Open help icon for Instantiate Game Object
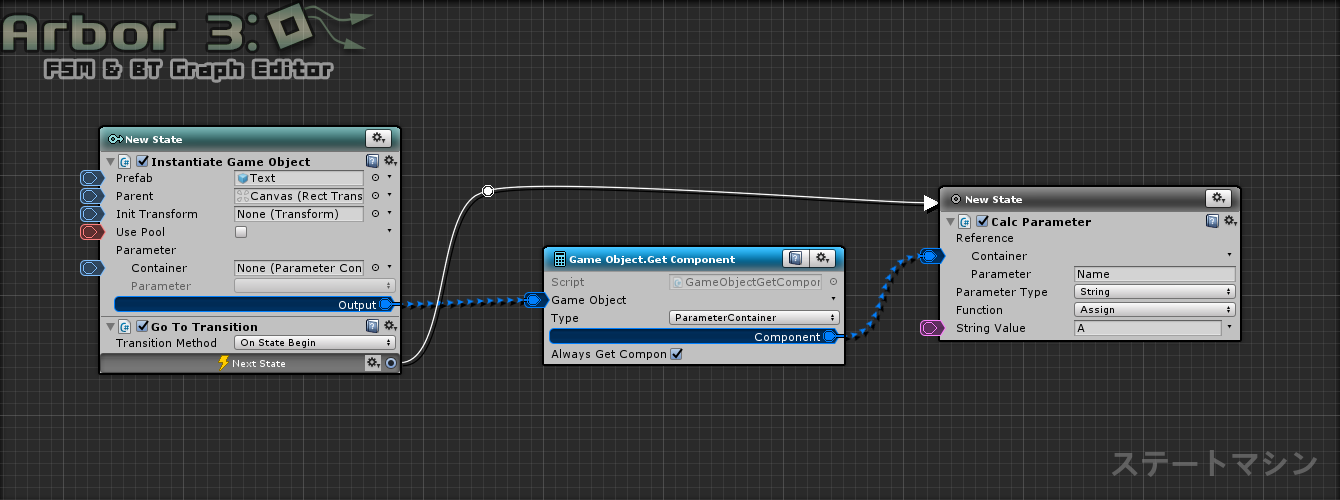The image size is (1340, 500). pos(372,161)
